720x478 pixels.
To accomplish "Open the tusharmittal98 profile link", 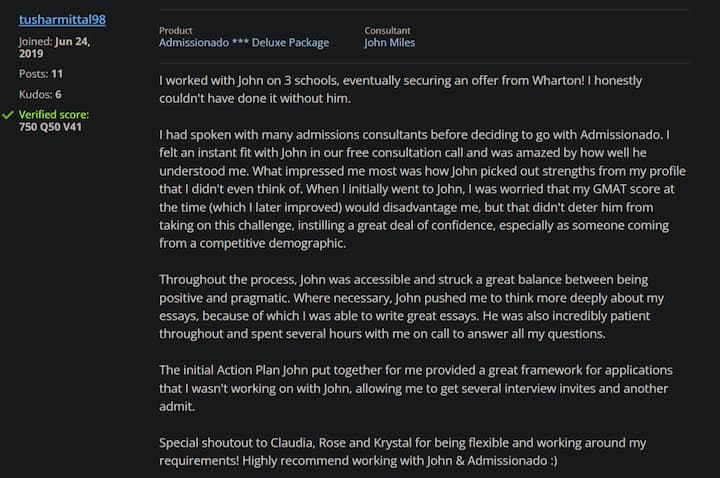I will pos(62,19).
